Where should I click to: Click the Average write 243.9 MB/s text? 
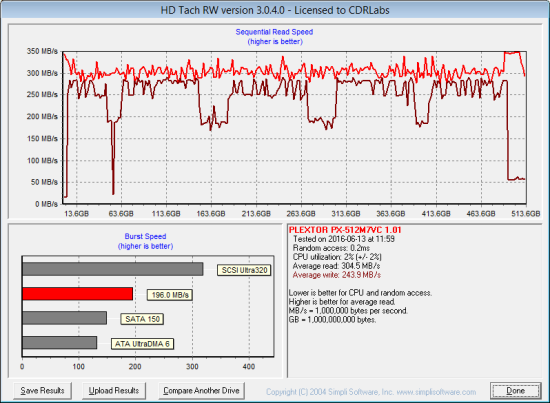tap(337, 275)
